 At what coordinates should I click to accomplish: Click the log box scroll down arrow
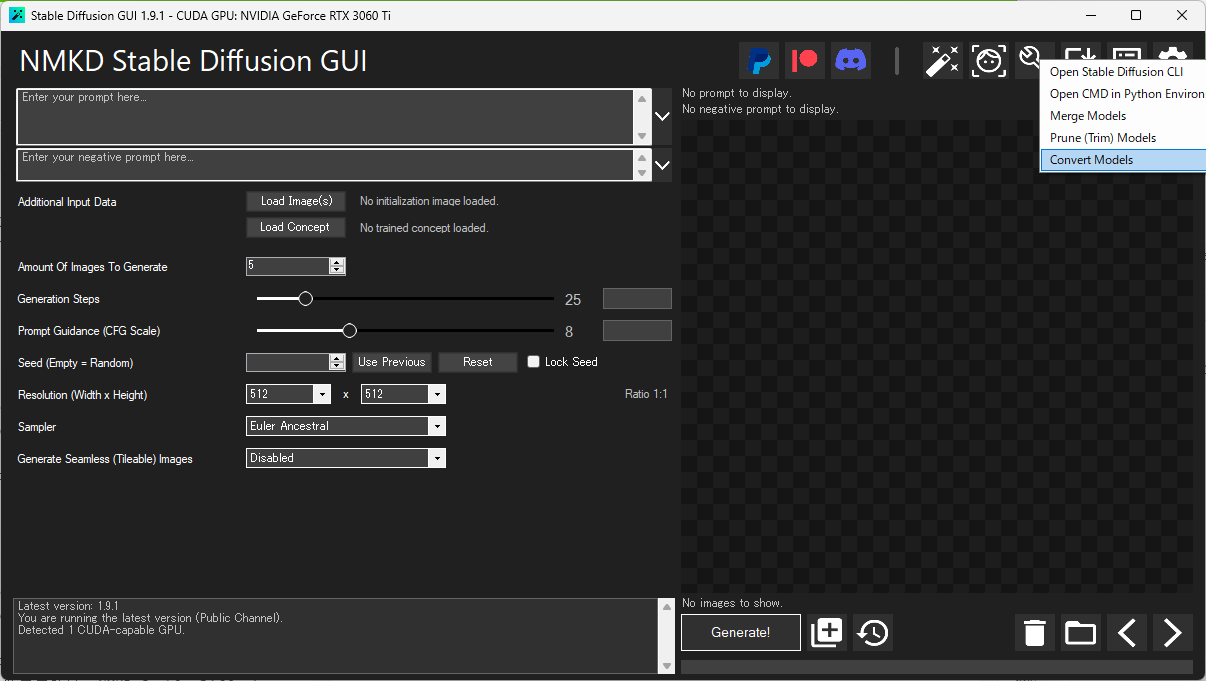point(667,666)
